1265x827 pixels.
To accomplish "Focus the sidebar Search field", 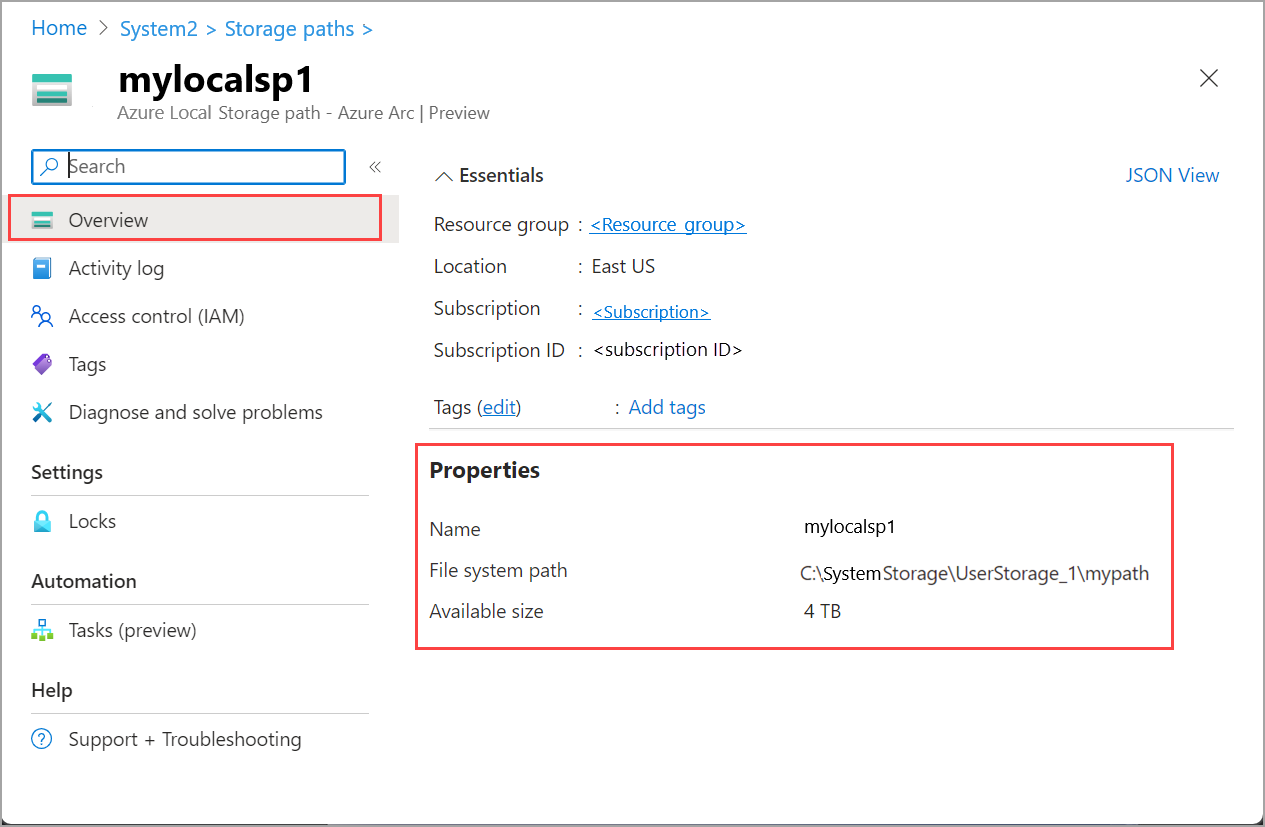I will 189,167.
